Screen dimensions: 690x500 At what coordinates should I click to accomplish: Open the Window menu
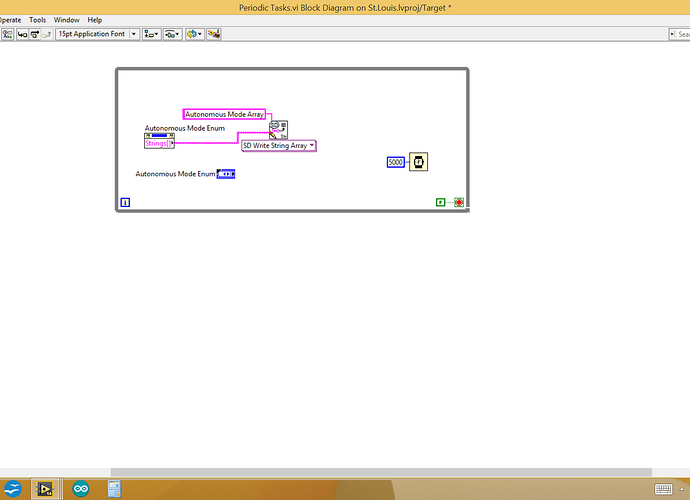point(66,20)
